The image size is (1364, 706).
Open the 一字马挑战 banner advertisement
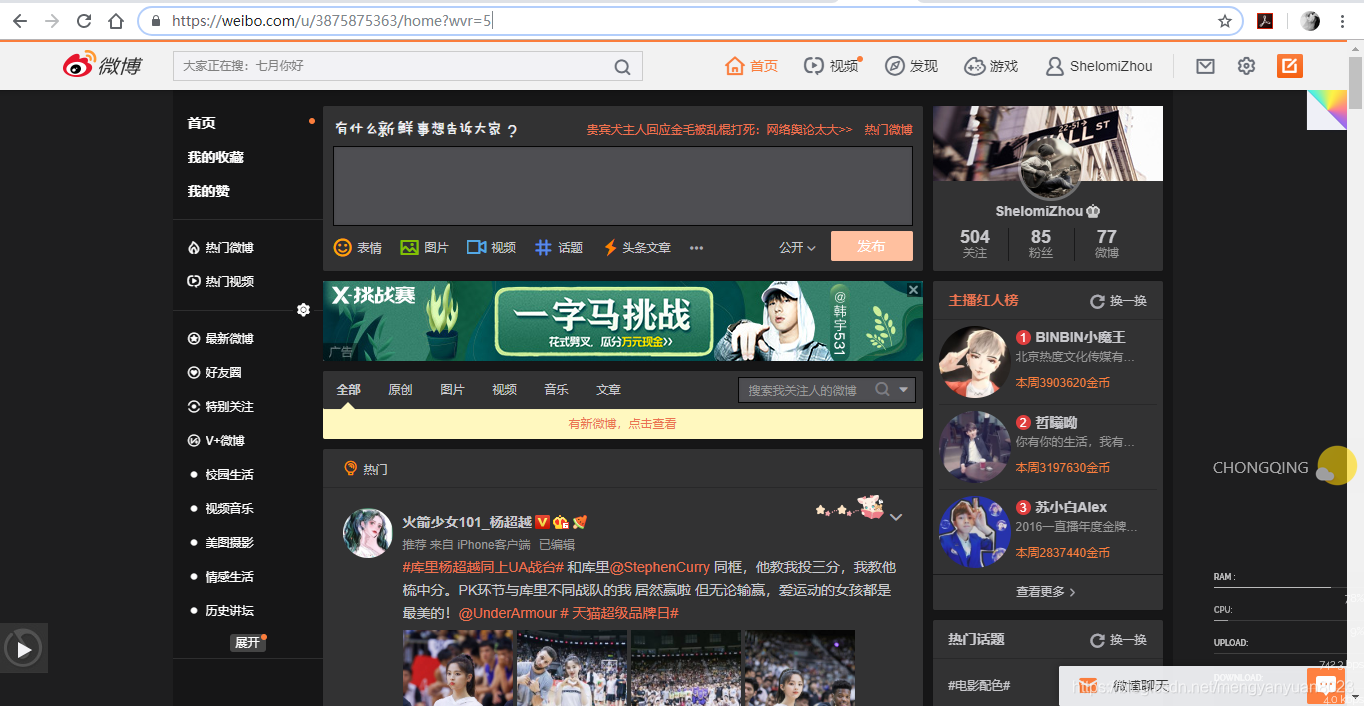[622, 321]
